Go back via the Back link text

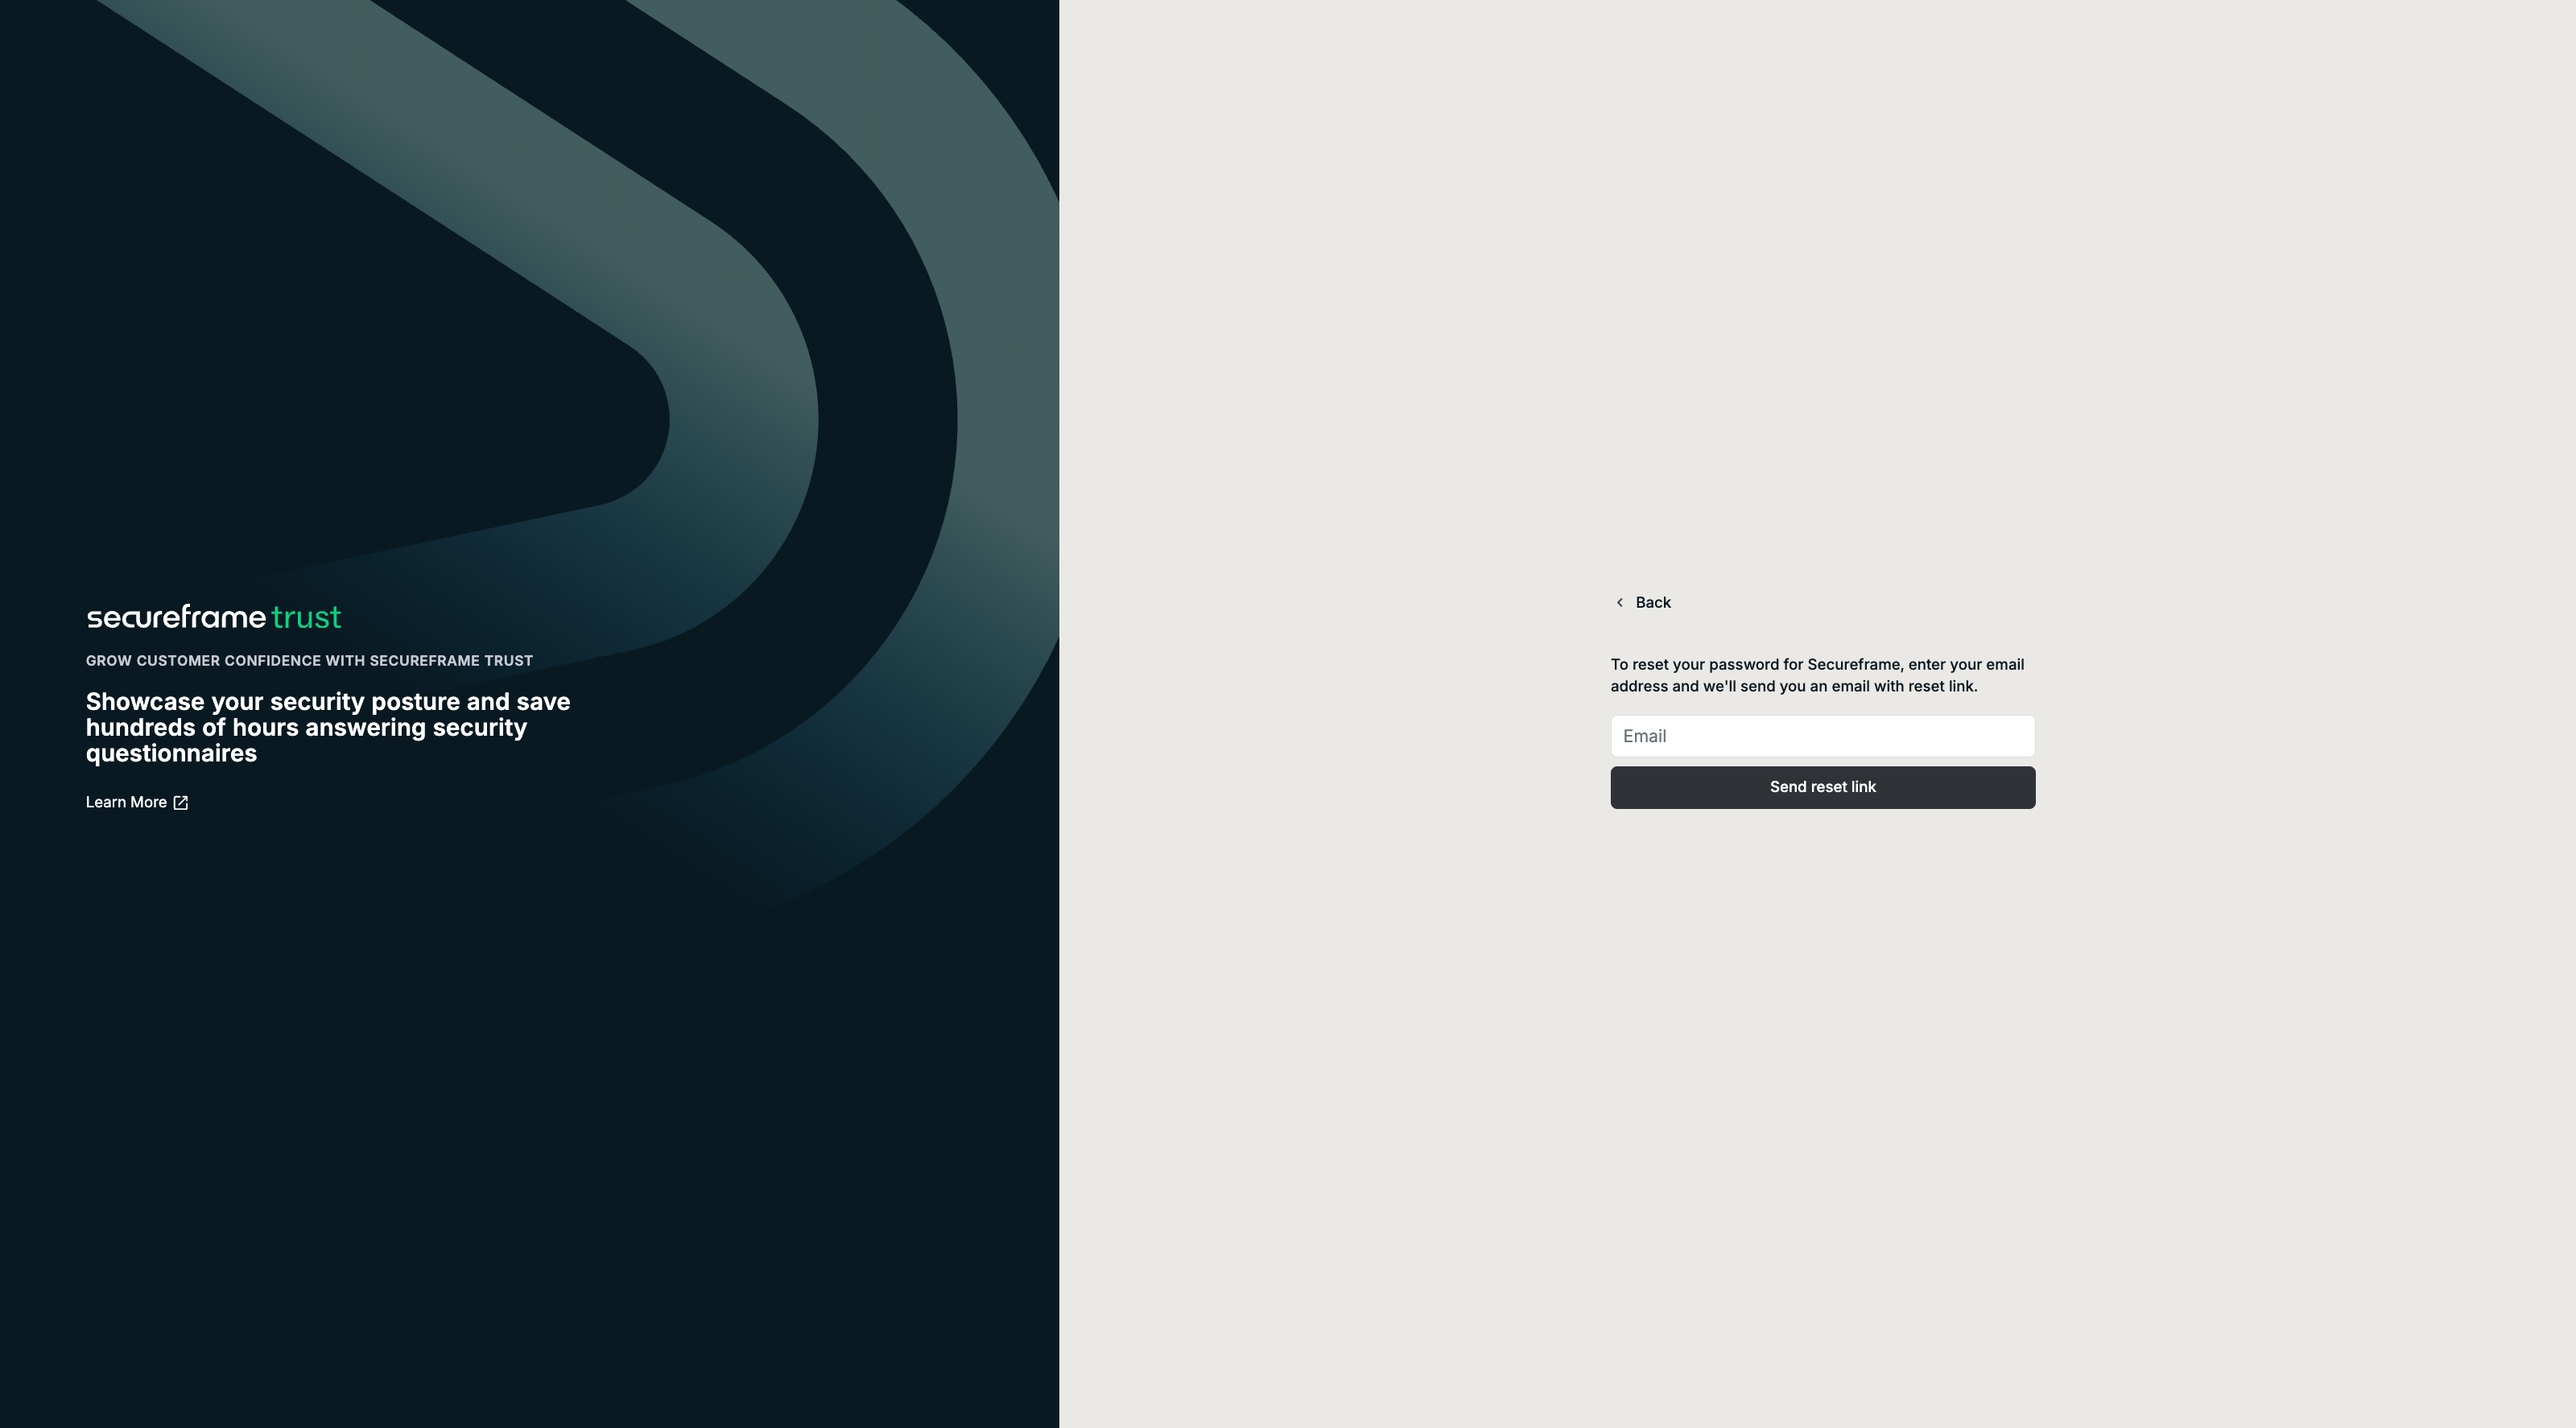(x=1653, y=602)
